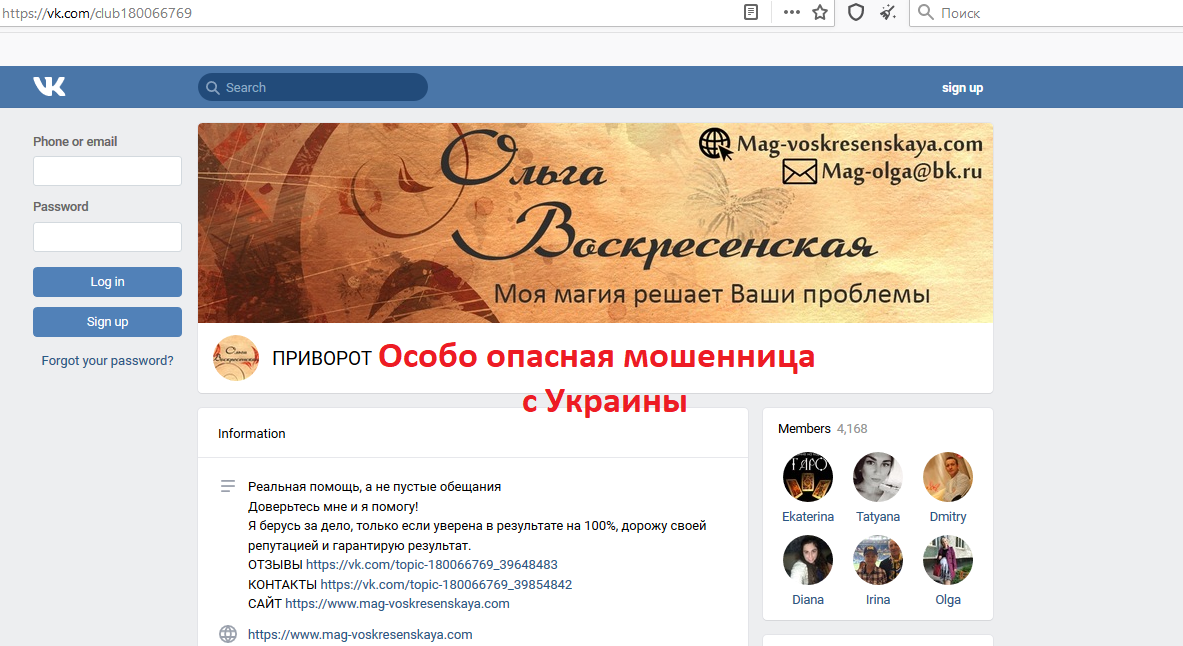Open reader view icon in address bar
The width and height of the screenshot is (1183, 646).
751,13
